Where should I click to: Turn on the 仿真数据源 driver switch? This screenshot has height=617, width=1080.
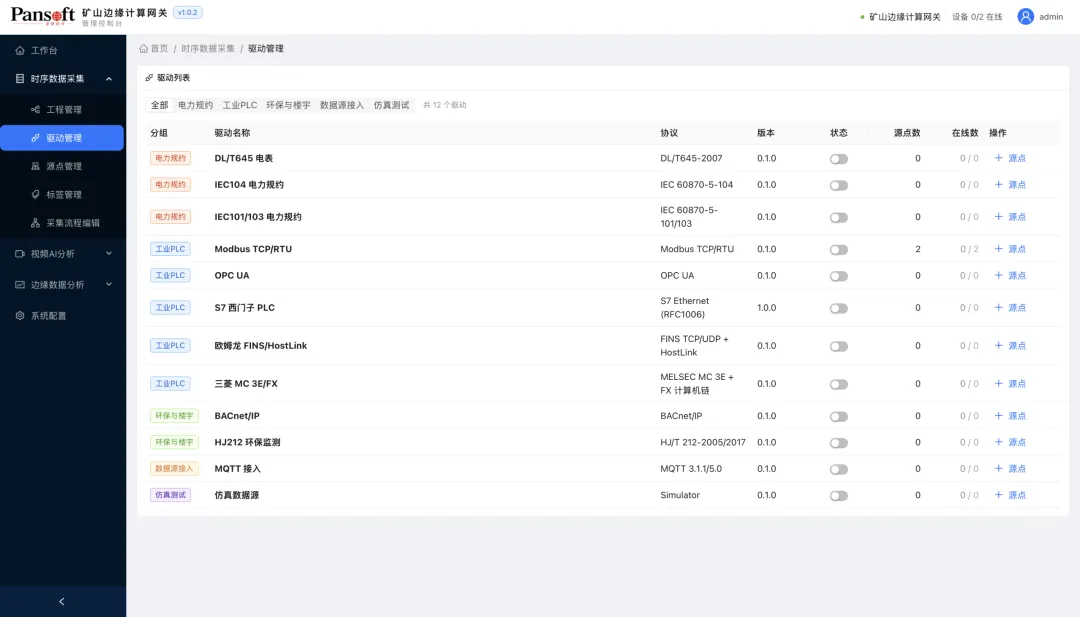(x=838, y=496)
